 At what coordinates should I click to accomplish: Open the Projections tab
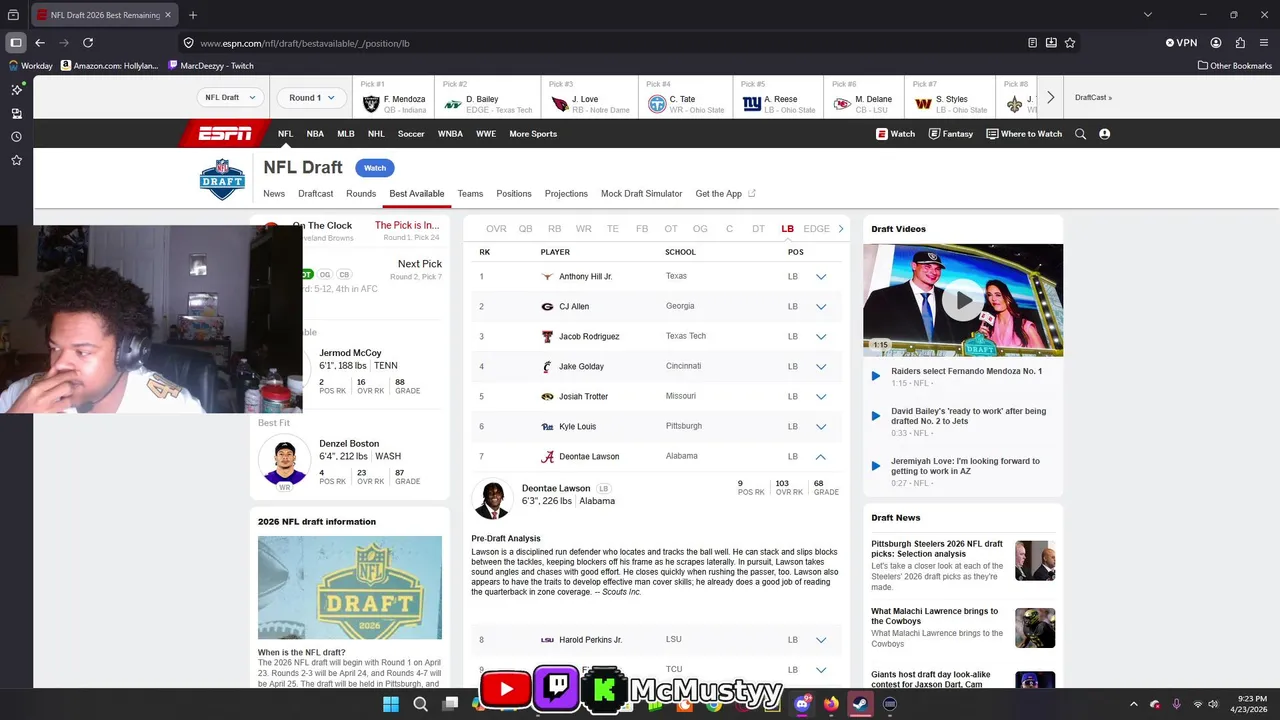pos(566,194)
